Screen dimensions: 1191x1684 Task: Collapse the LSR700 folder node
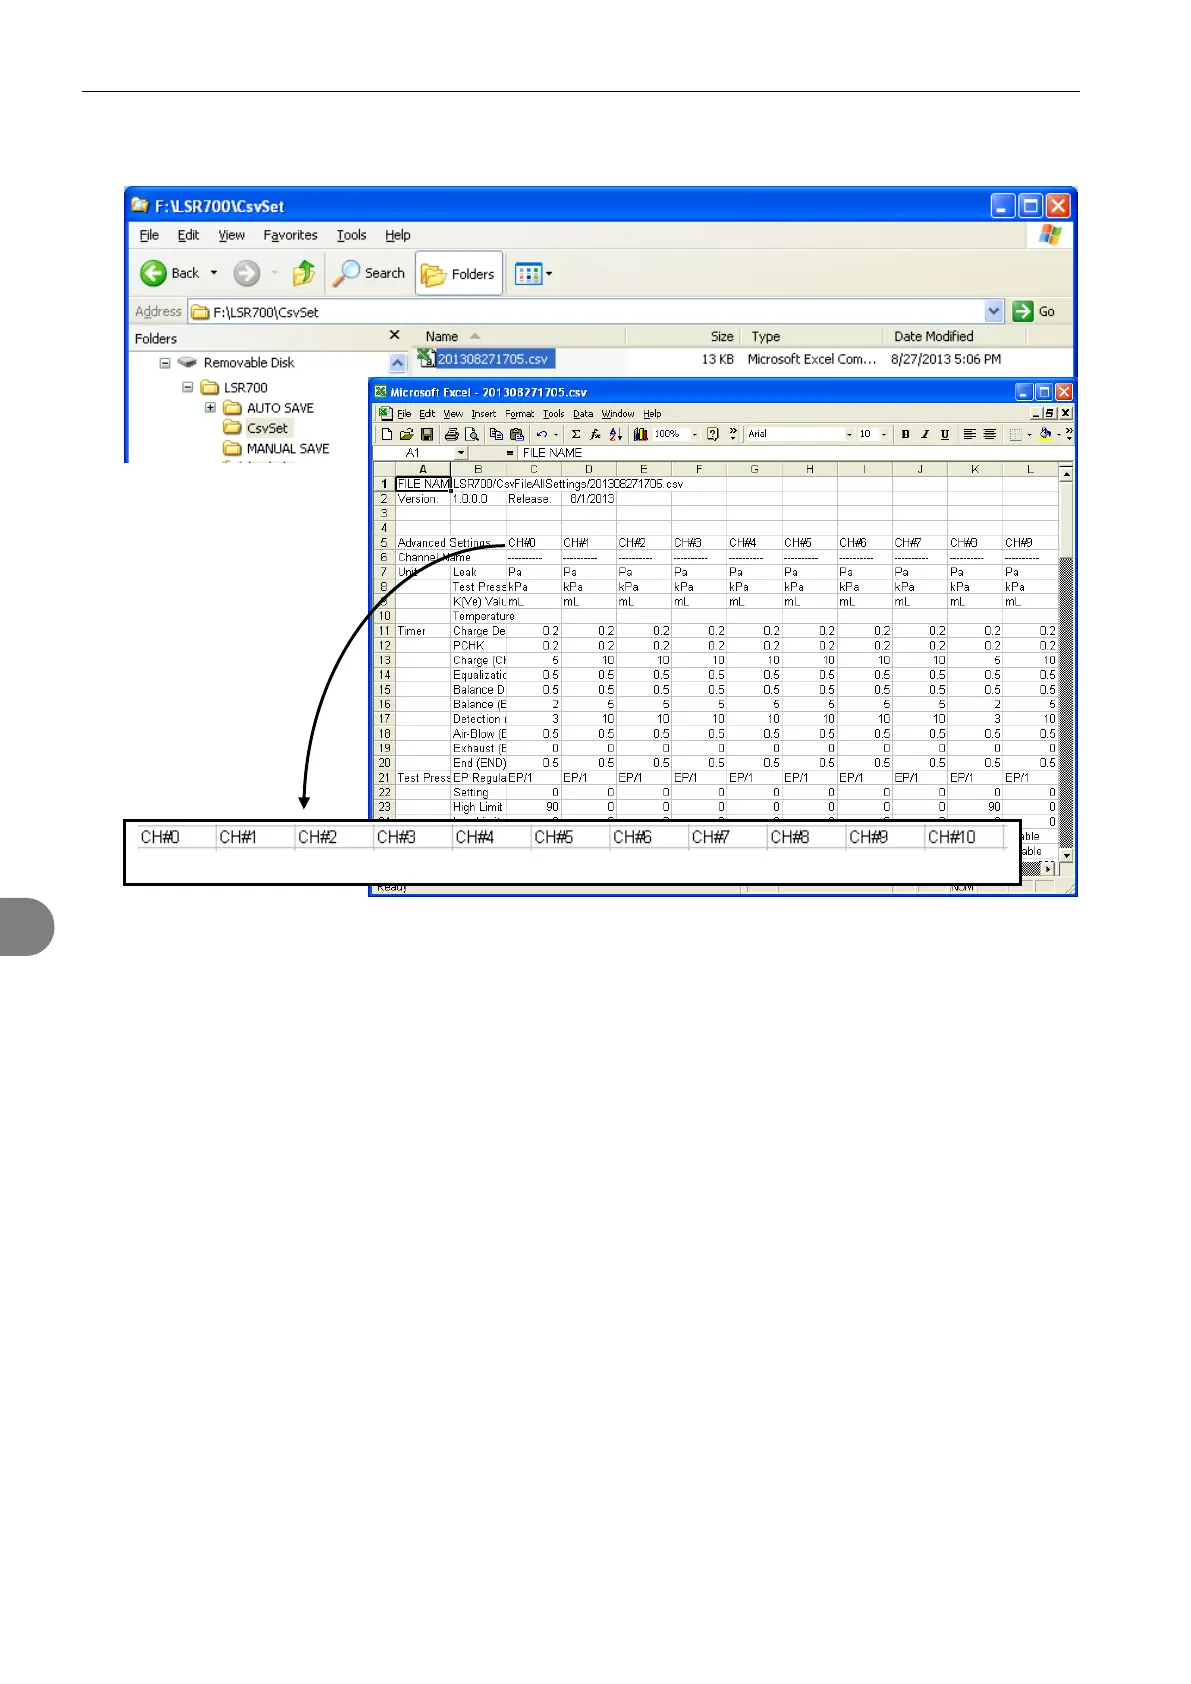(187, 387)
